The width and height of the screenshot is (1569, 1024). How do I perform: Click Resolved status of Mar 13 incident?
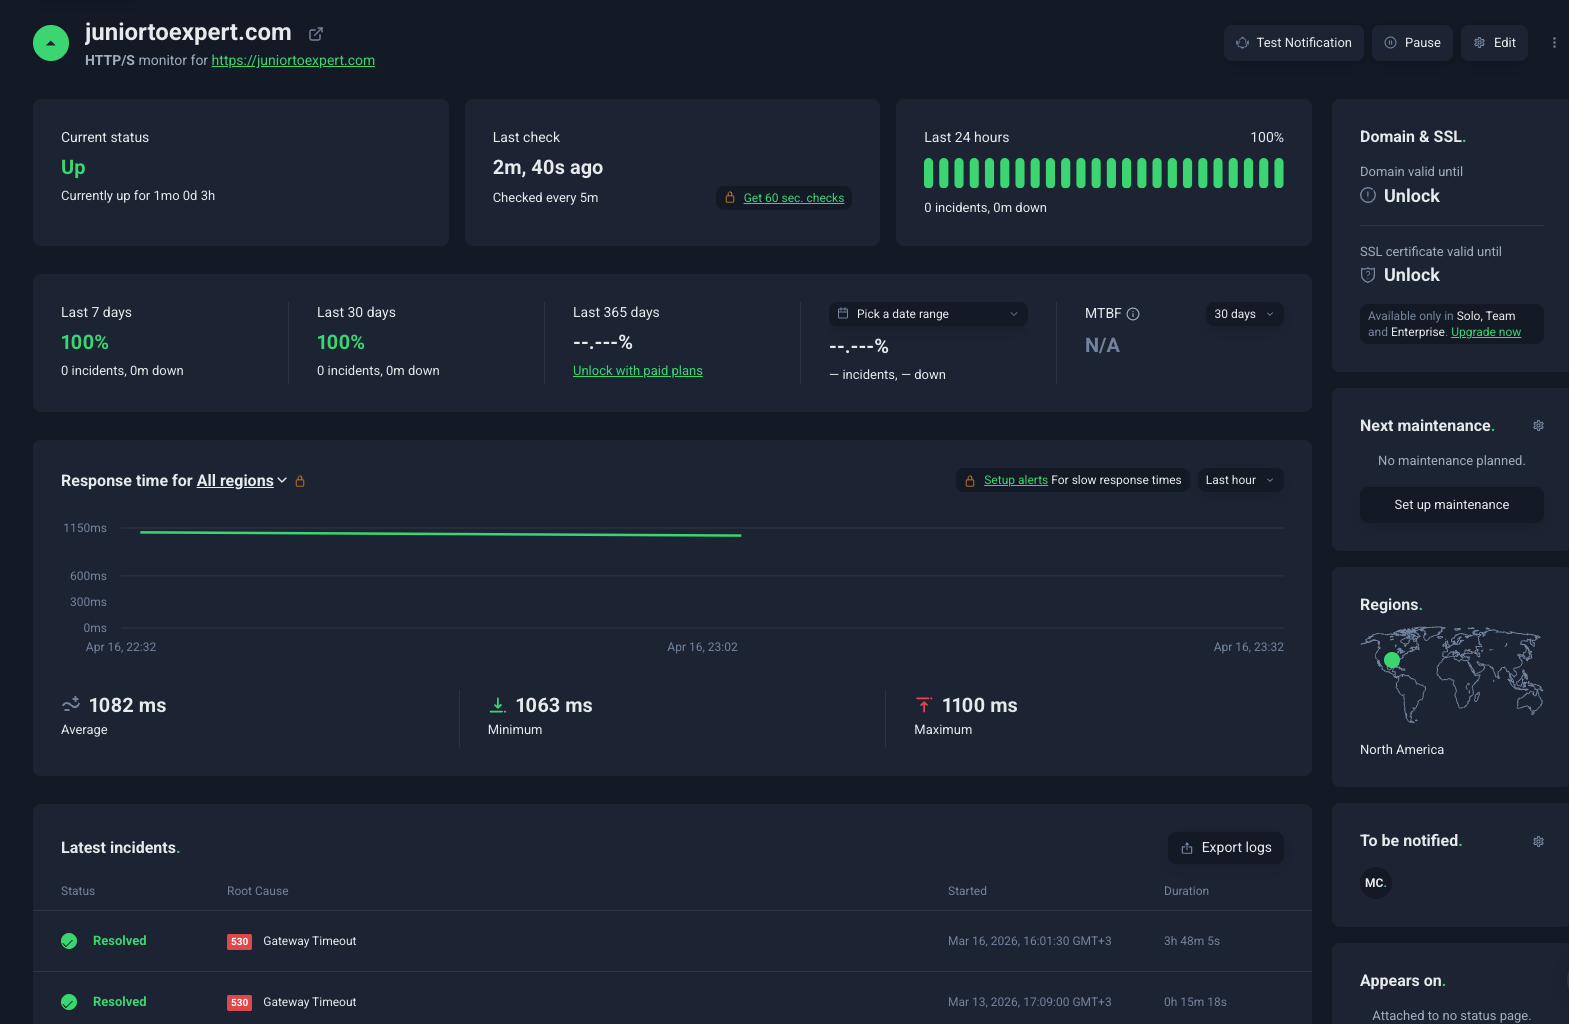120,1002
